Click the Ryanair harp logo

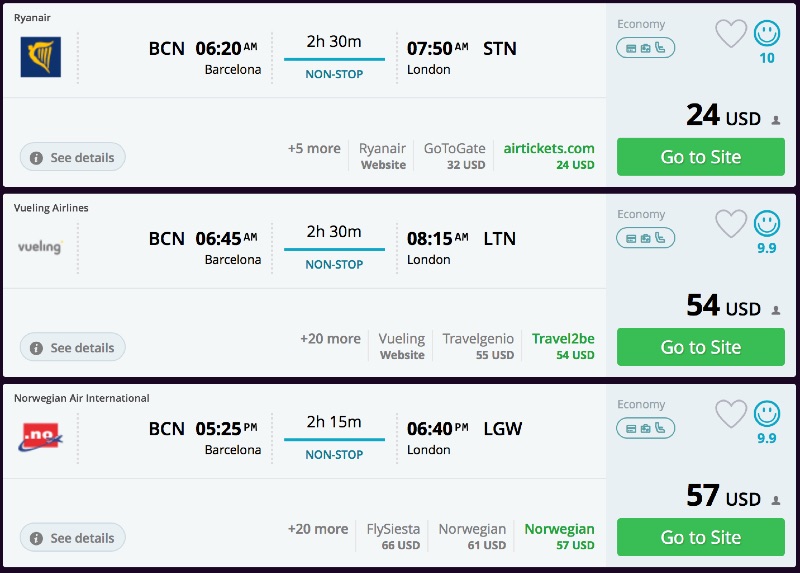click(41, 57)
